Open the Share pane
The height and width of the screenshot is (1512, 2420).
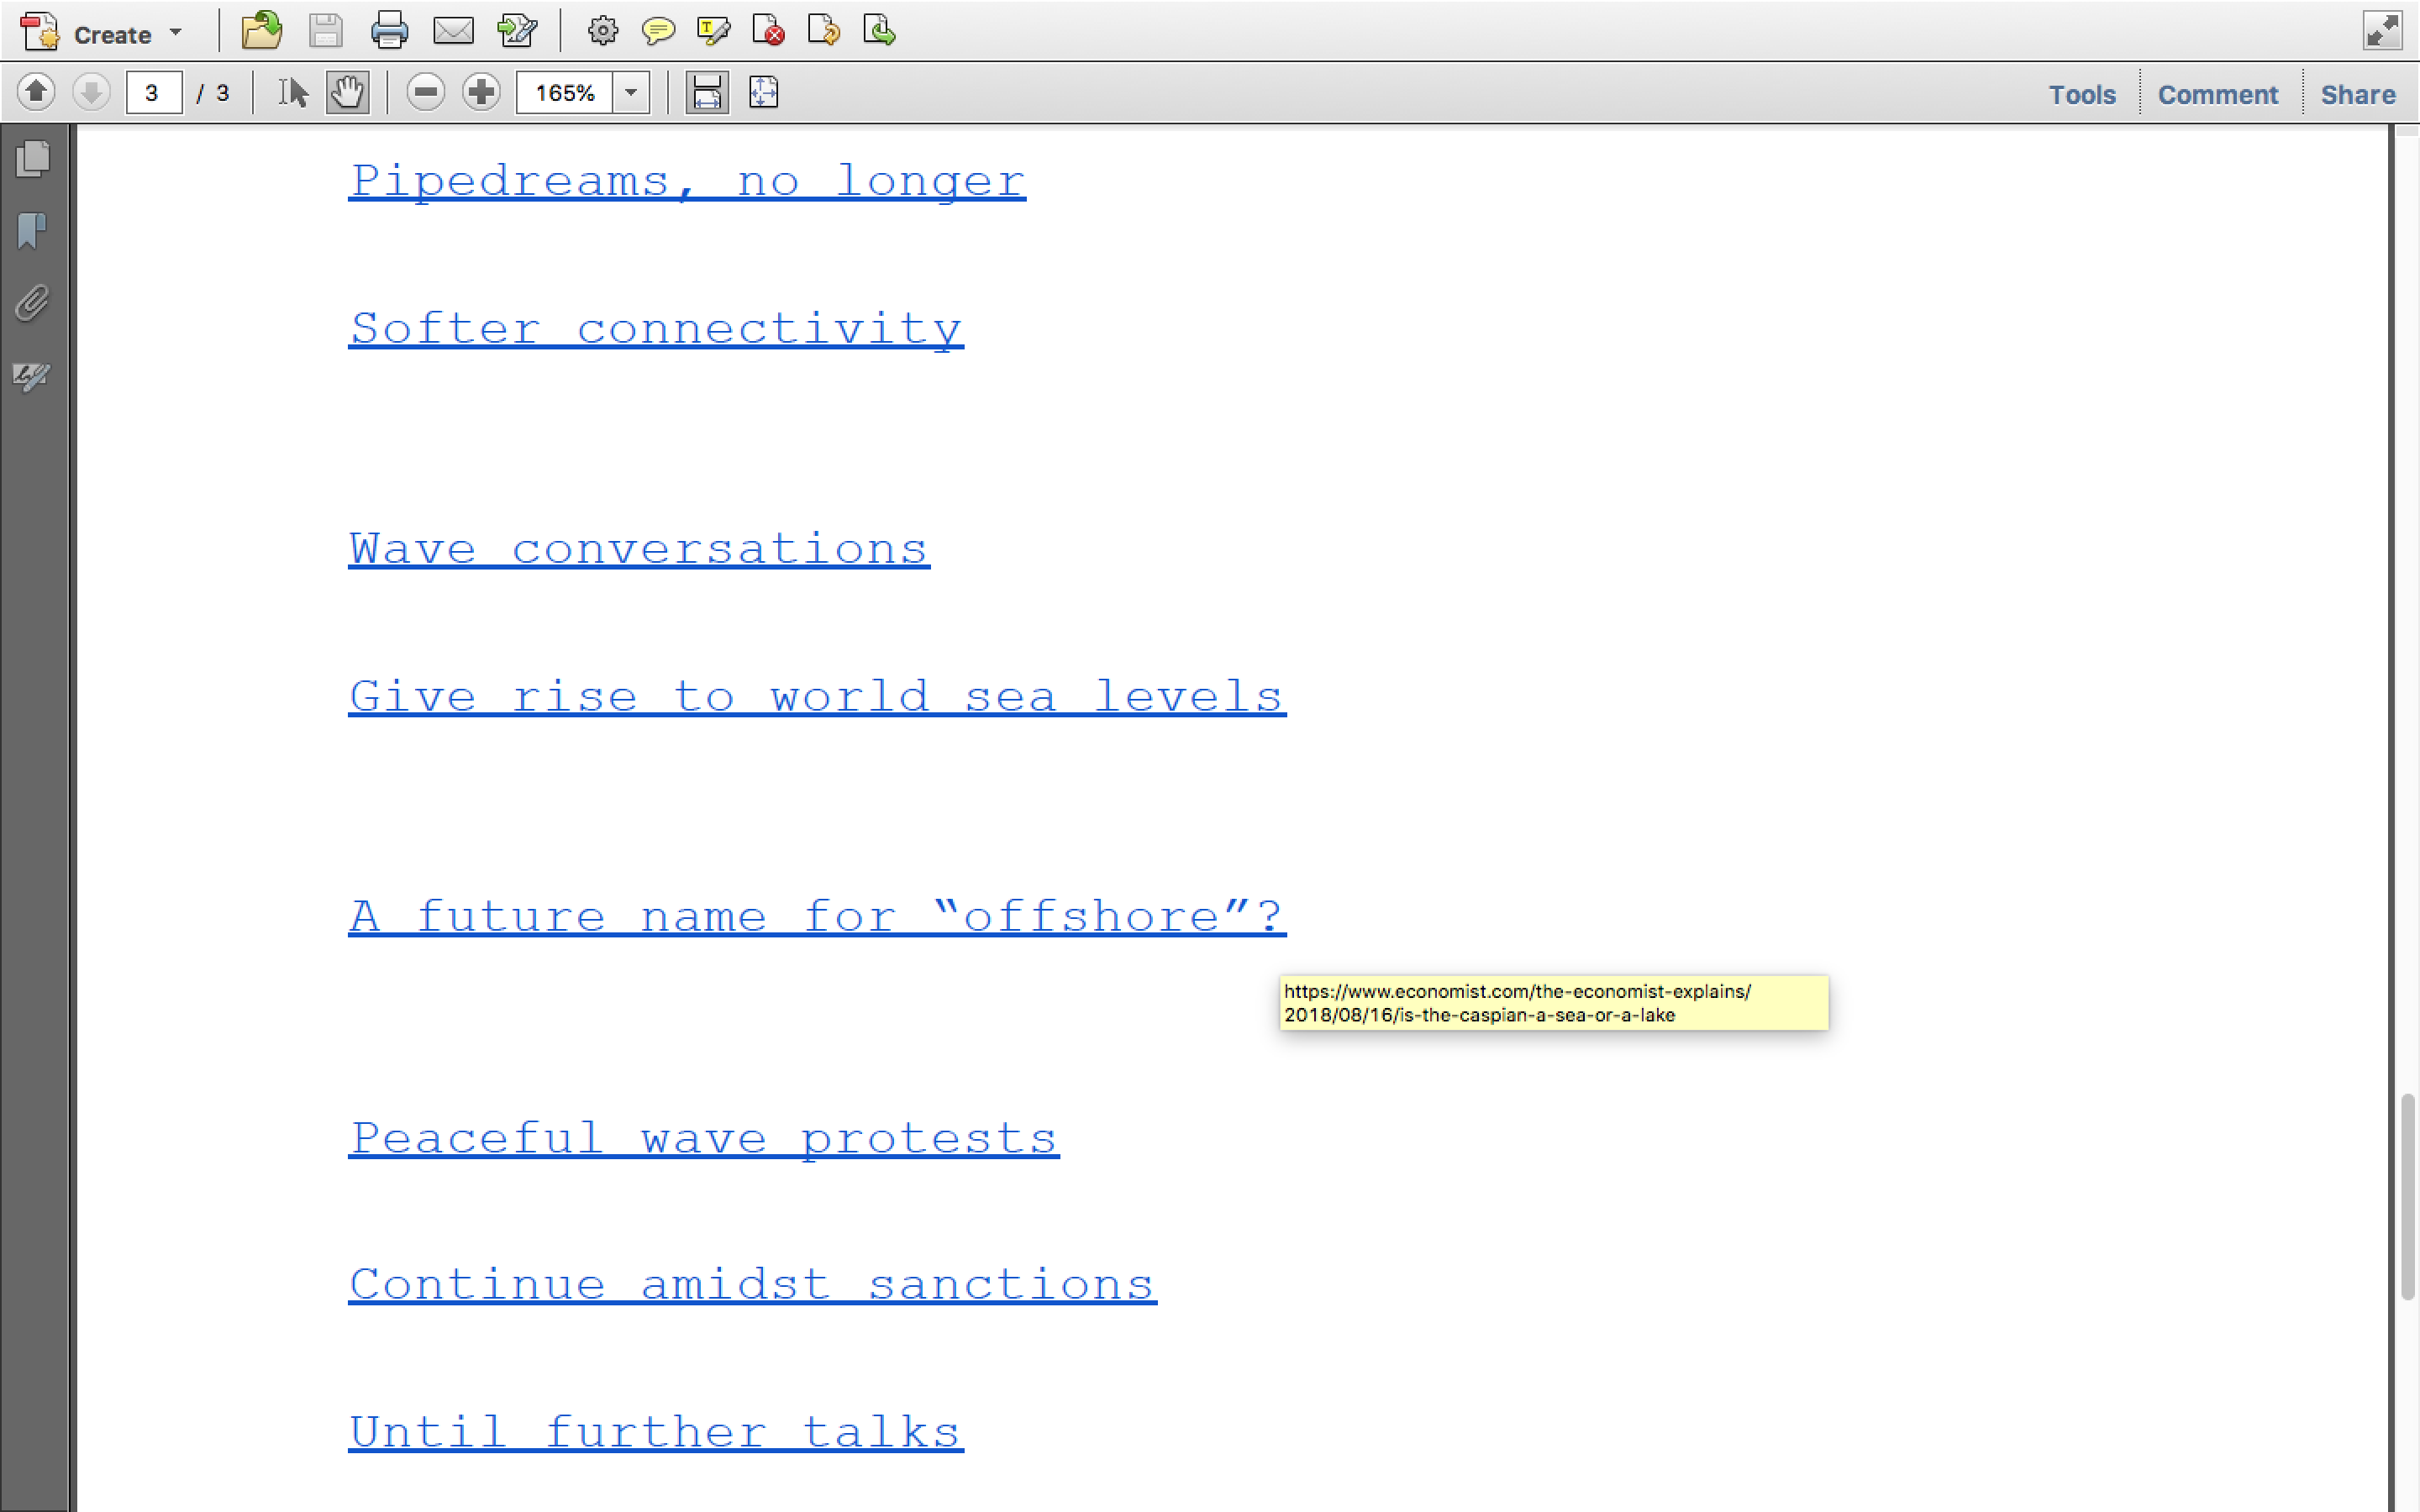(2358, 94)
